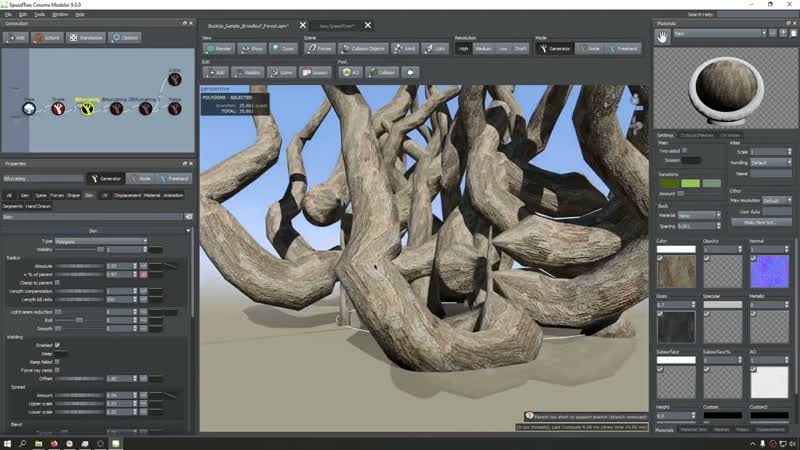Click the Render view button

click(218, 48)
